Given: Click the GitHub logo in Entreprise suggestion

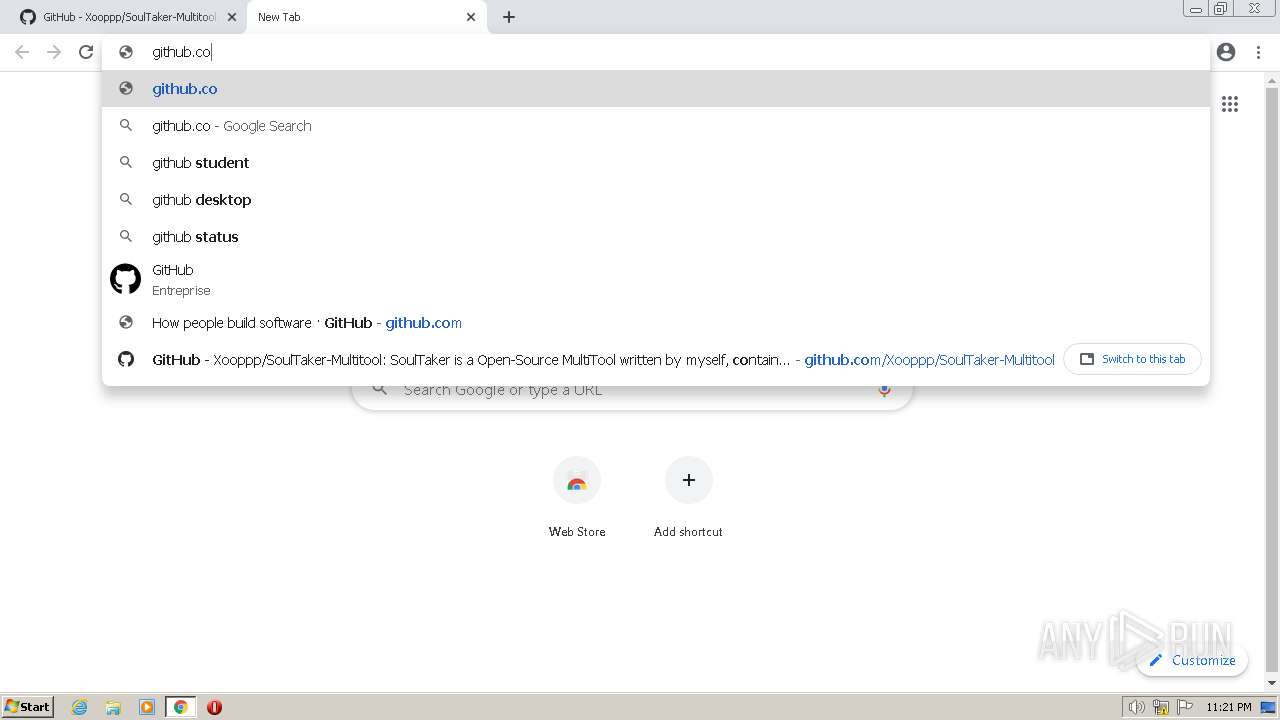Looking at the screenshot, I should [x=125, y=280].
